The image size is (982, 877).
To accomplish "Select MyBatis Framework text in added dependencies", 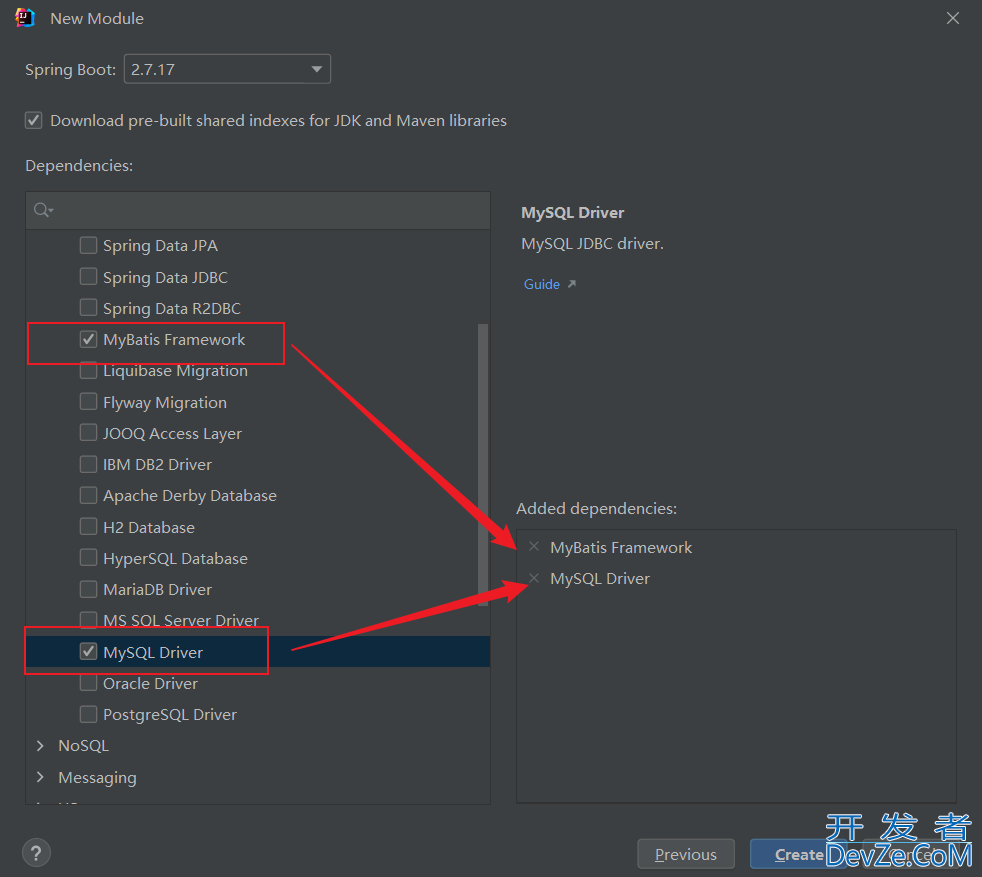I will click(x=621, y=547).
